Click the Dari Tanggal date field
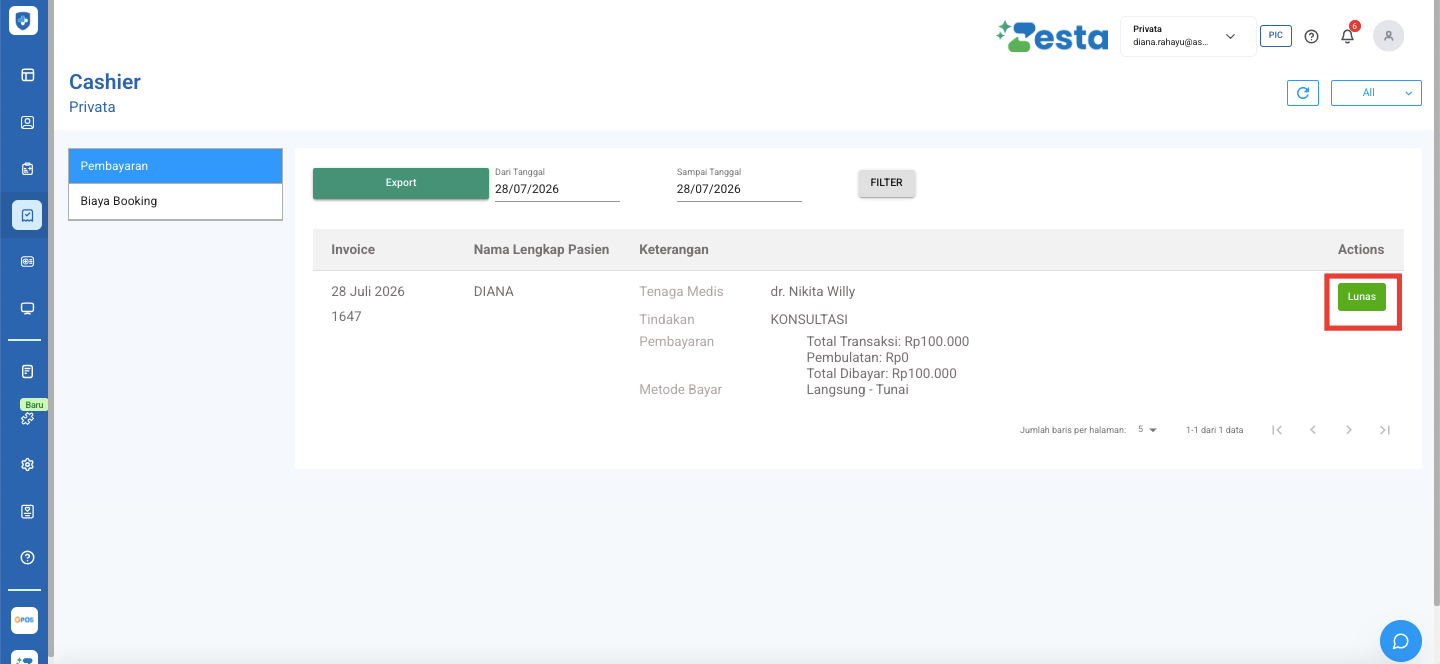Viewport: 1440px width, 664px height. 557,189
